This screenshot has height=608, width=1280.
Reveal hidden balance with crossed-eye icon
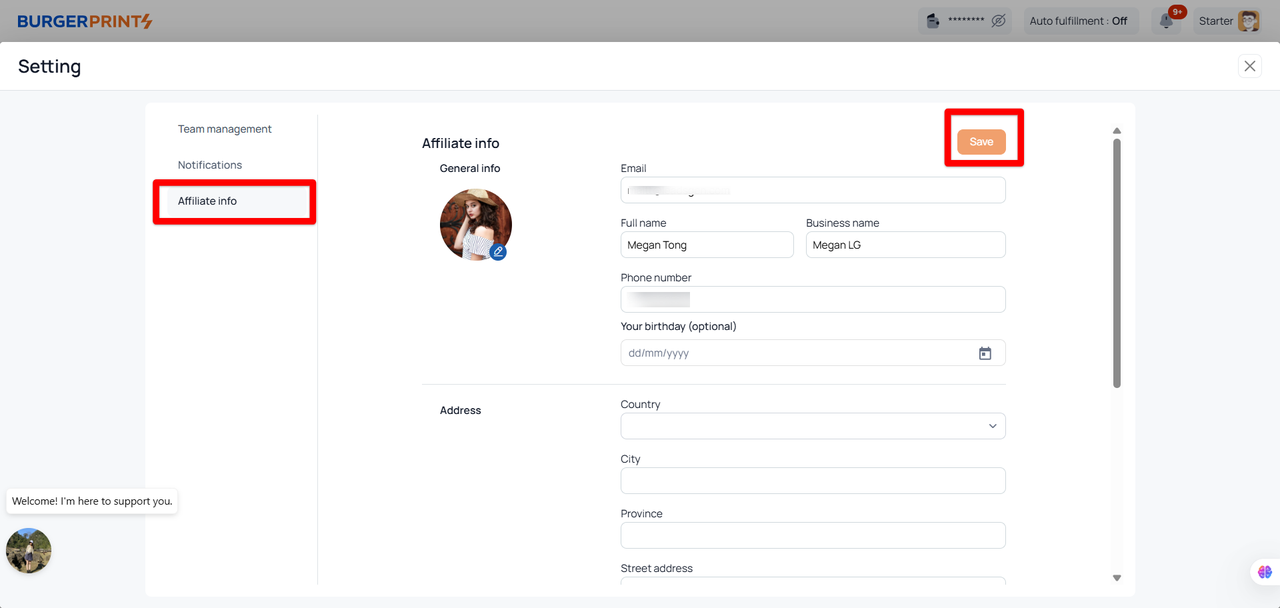coord(998,21)
